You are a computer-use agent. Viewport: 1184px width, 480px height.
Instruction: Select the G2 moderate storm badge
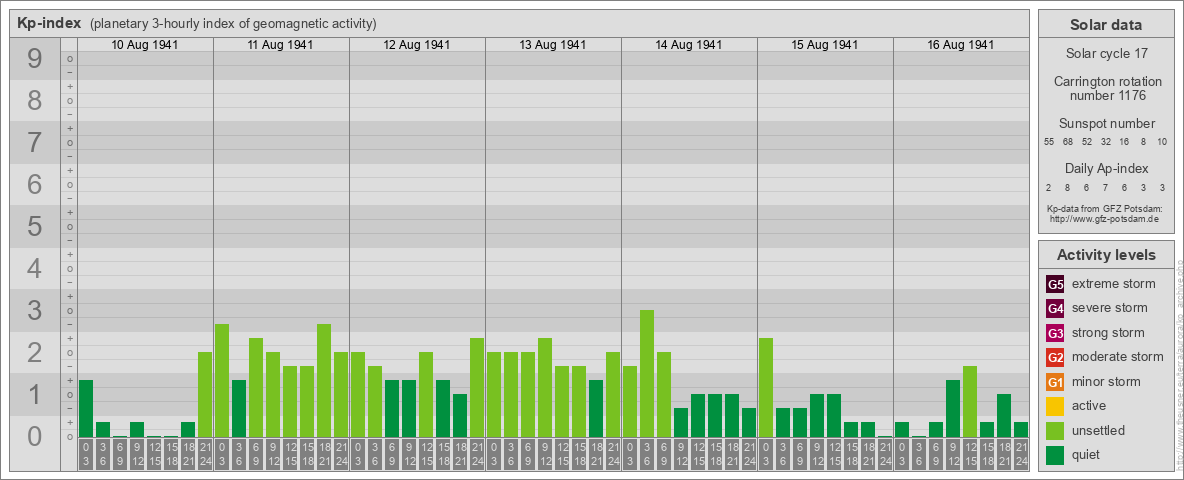1055,357
